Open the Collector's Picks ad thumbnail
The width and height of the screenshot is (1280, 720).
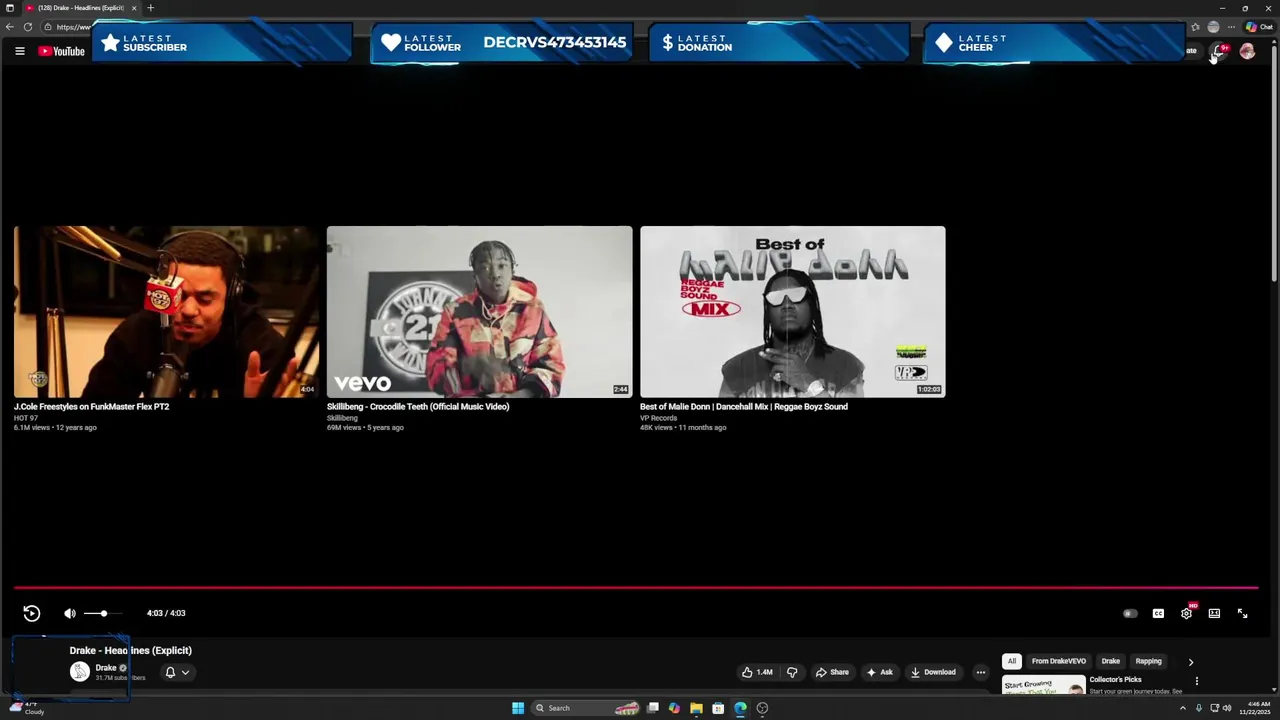[x=1043, y=685]
